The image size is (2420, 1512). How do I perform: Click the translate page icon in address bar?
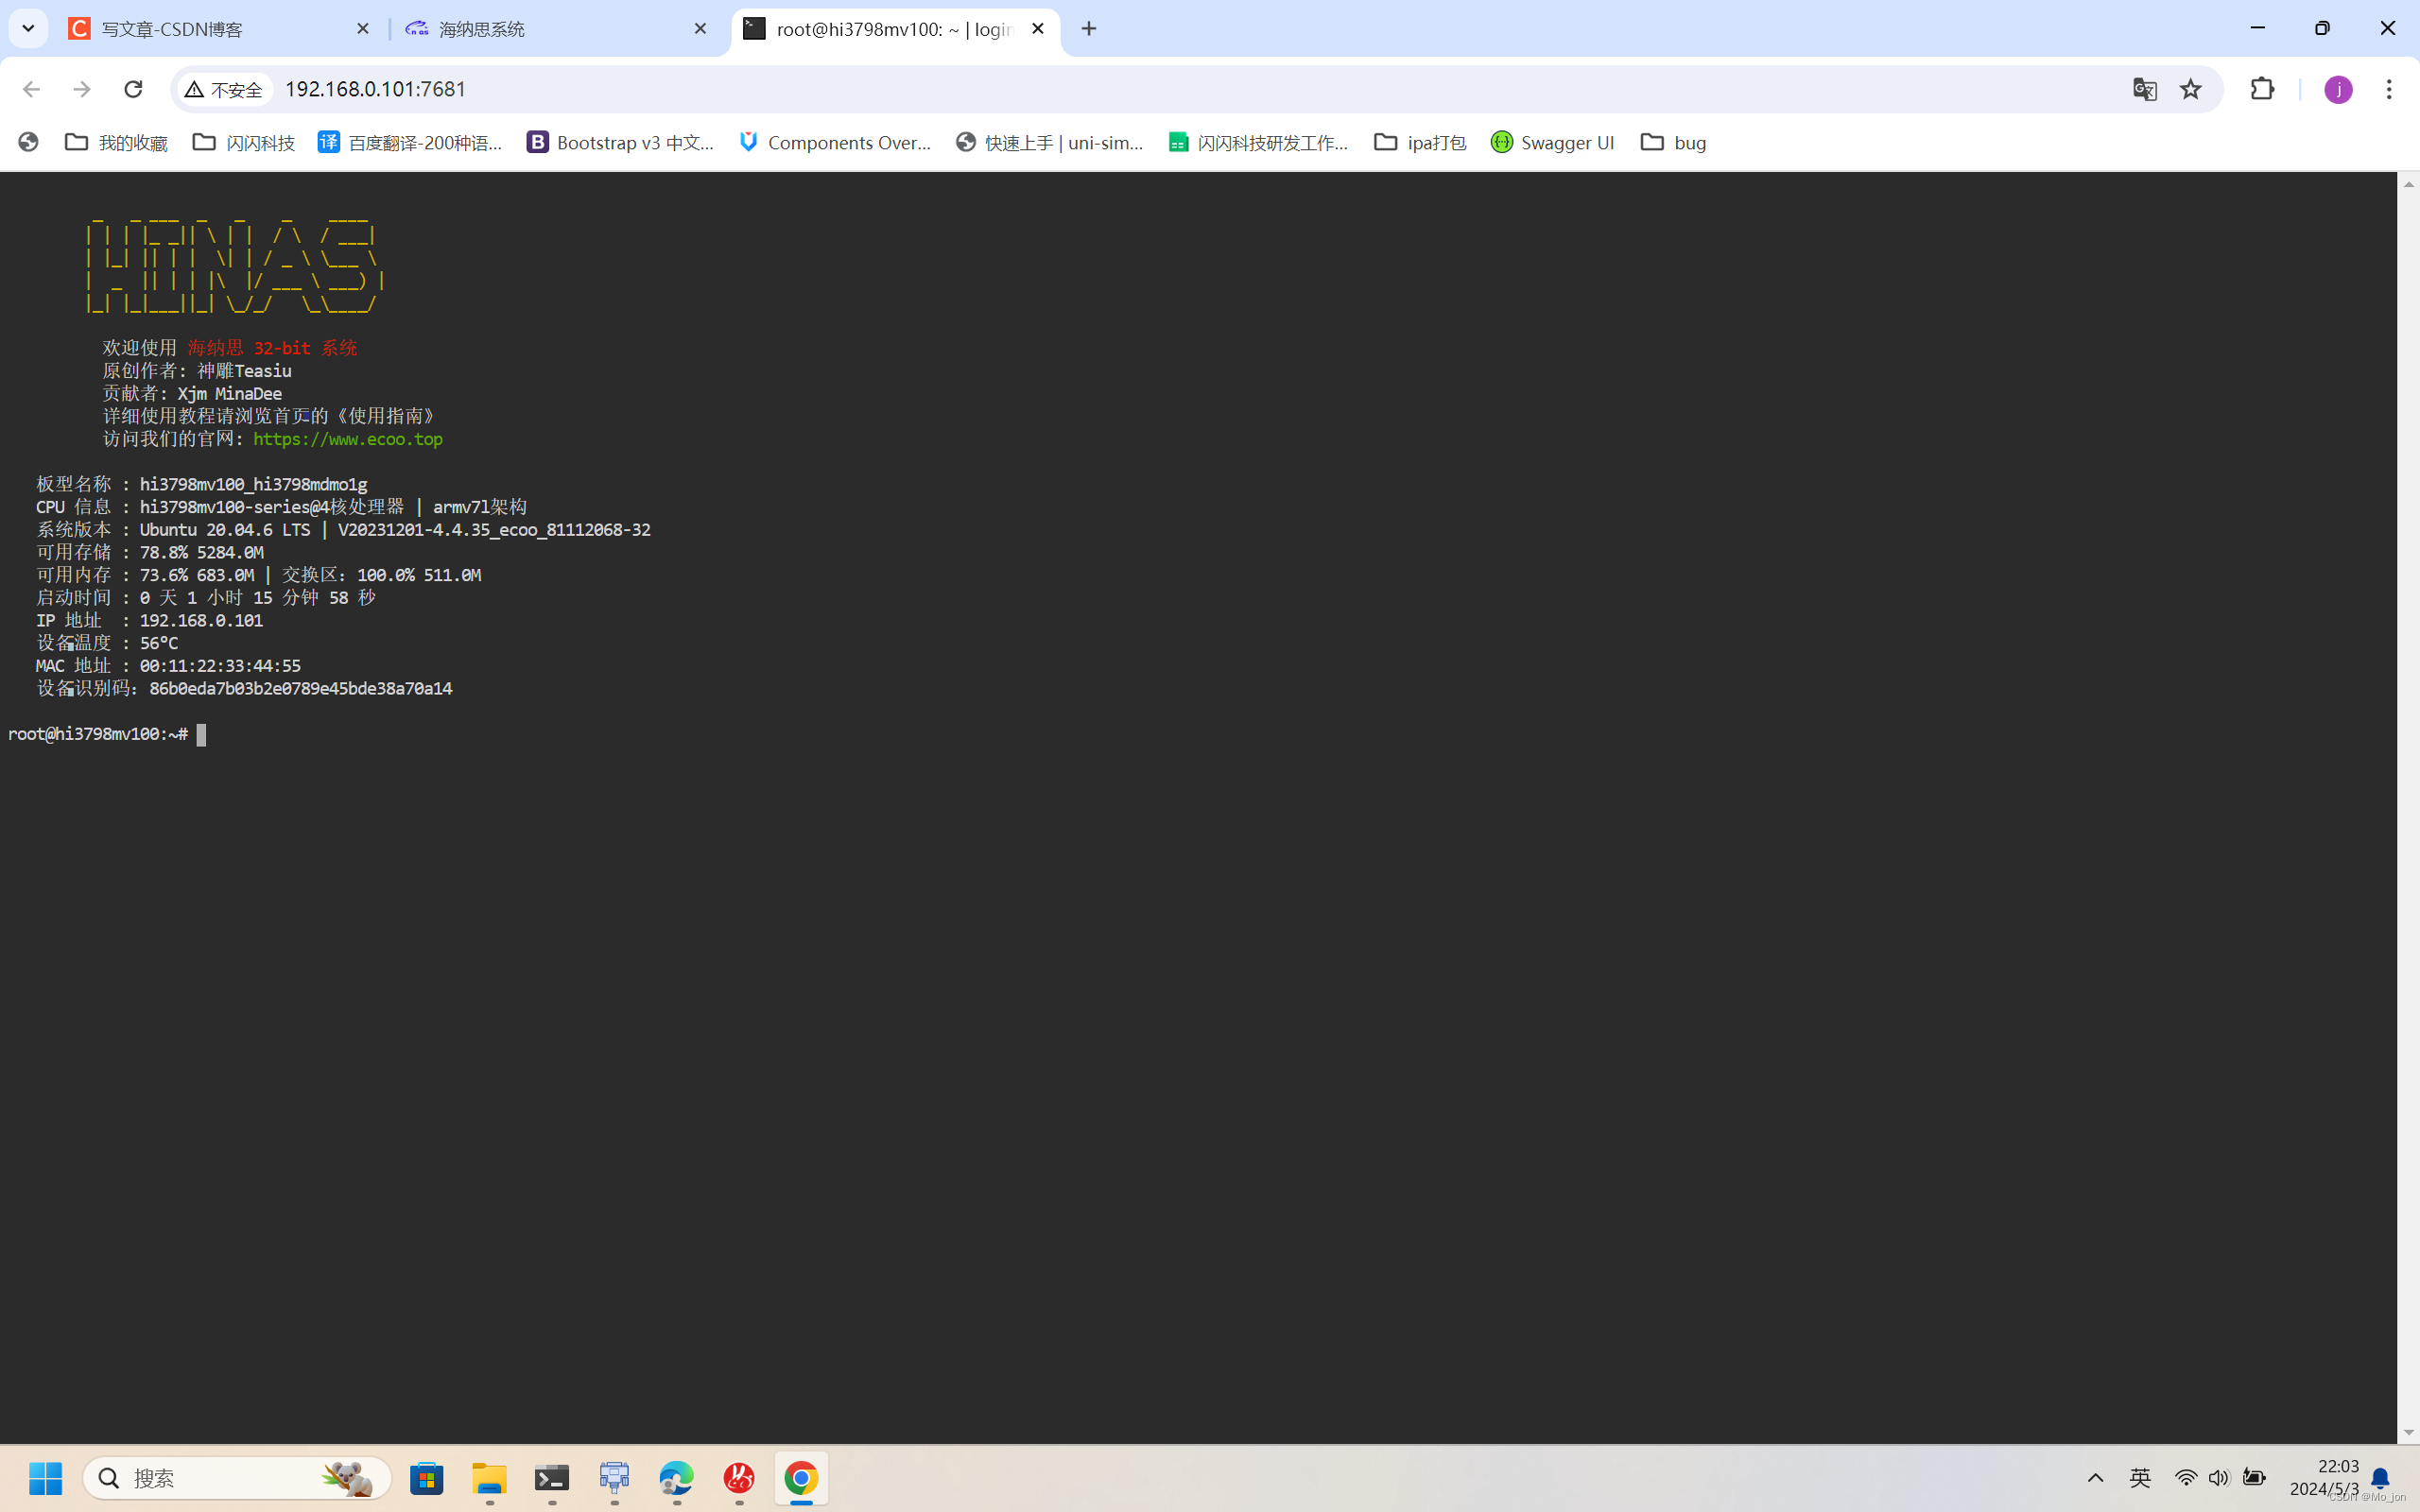2143,89
